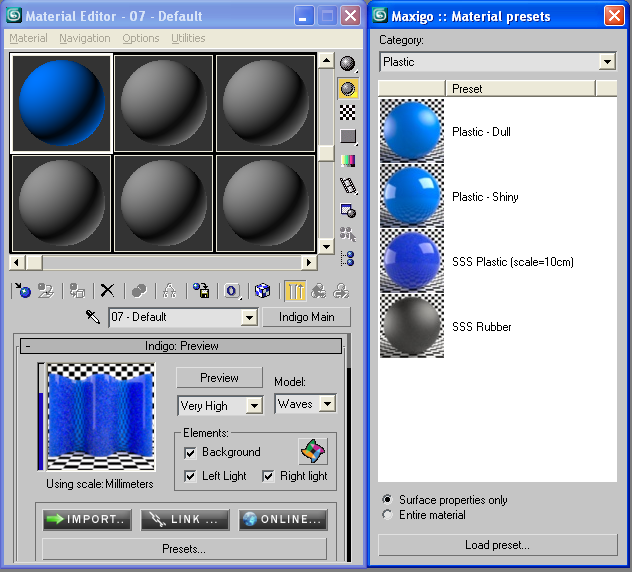
Task: Open the Category Plastic dropdown
Action: click(x=607, y=62)
